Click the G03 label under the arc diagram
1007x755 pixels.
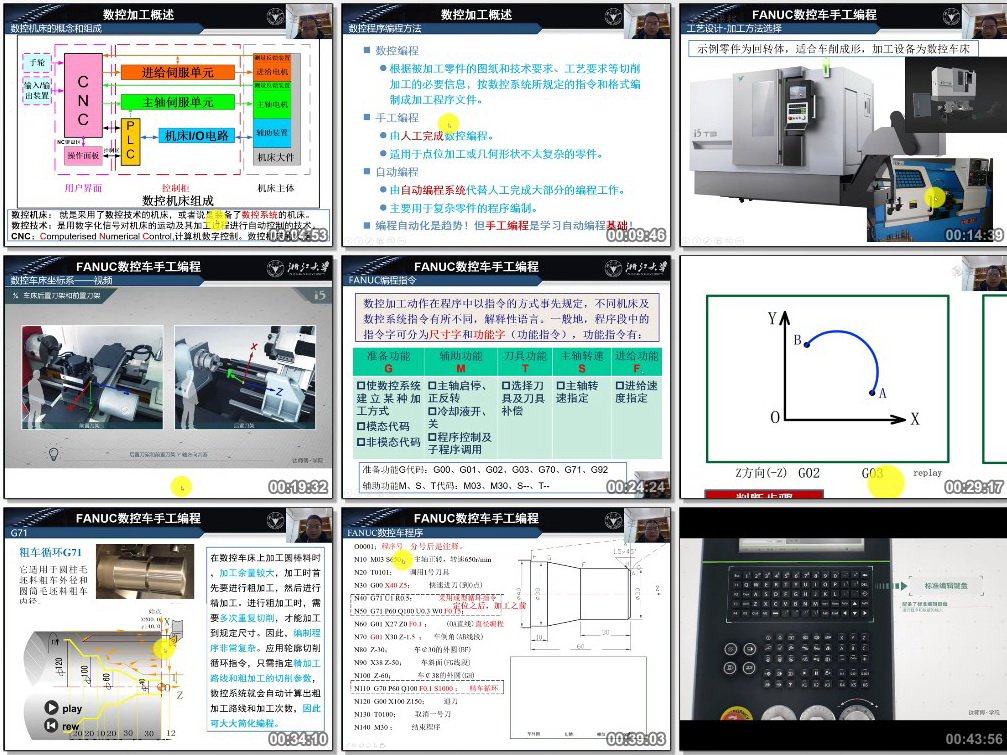(872, 473)
